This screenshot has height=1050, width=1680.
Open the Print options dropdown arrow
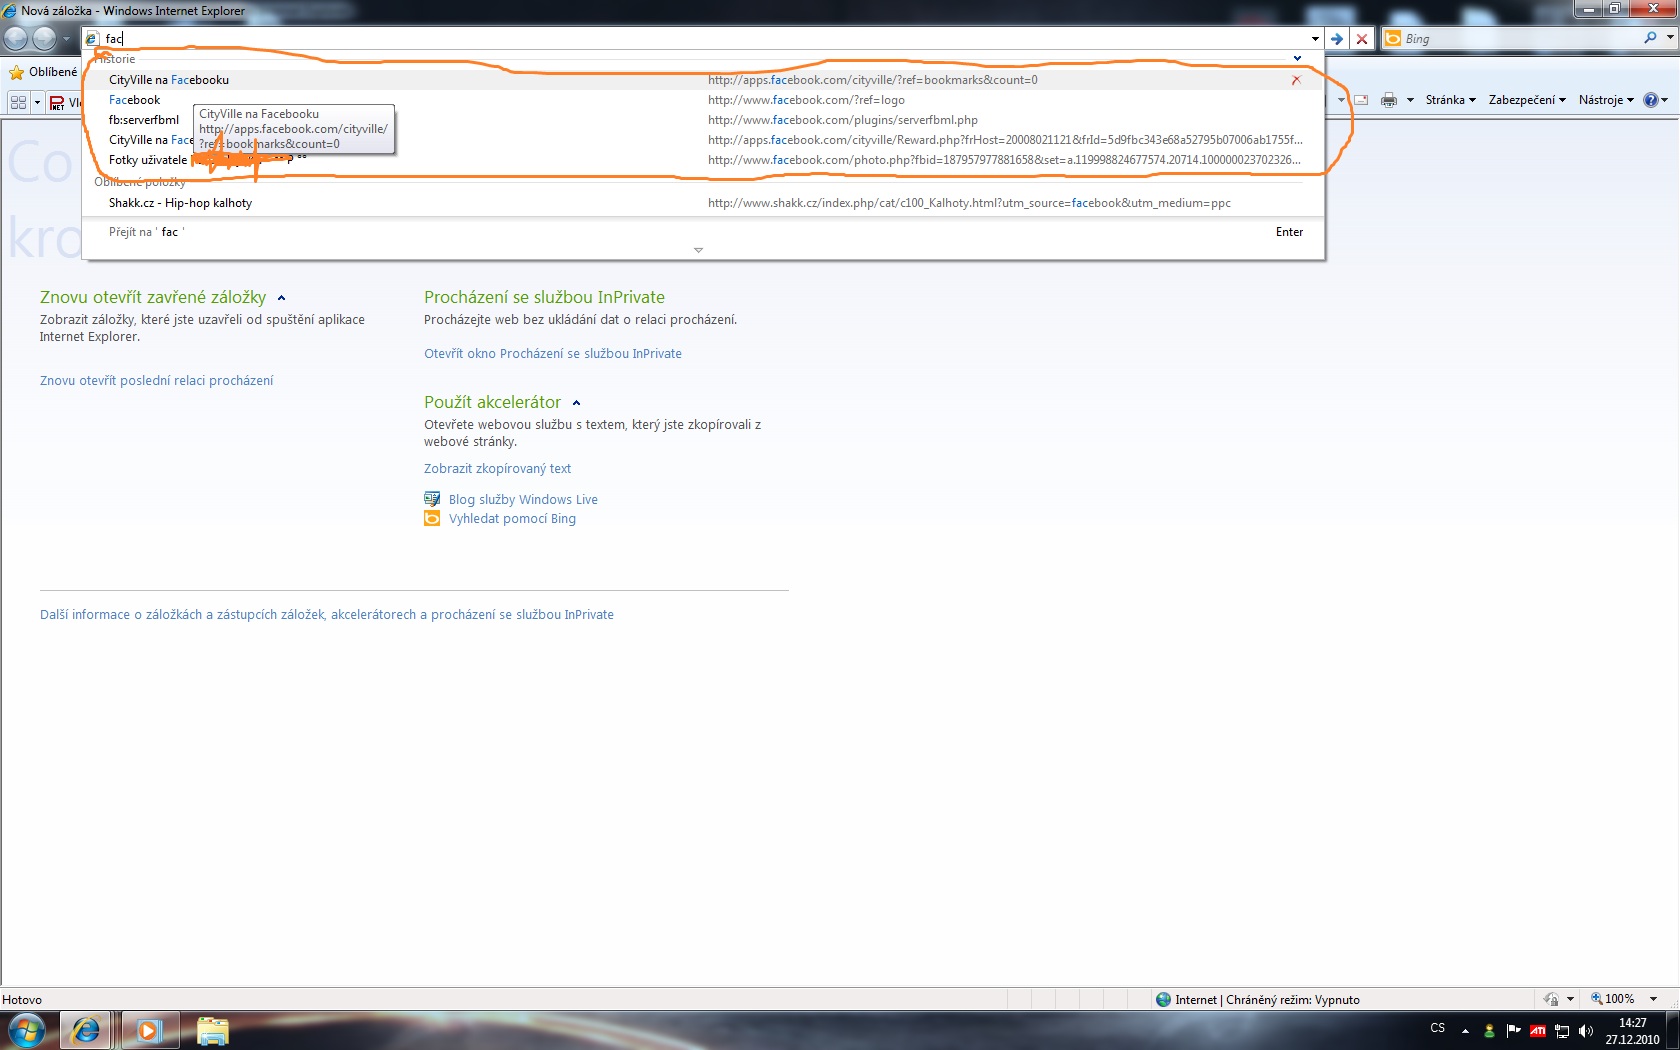click(x=1410, y=100)
